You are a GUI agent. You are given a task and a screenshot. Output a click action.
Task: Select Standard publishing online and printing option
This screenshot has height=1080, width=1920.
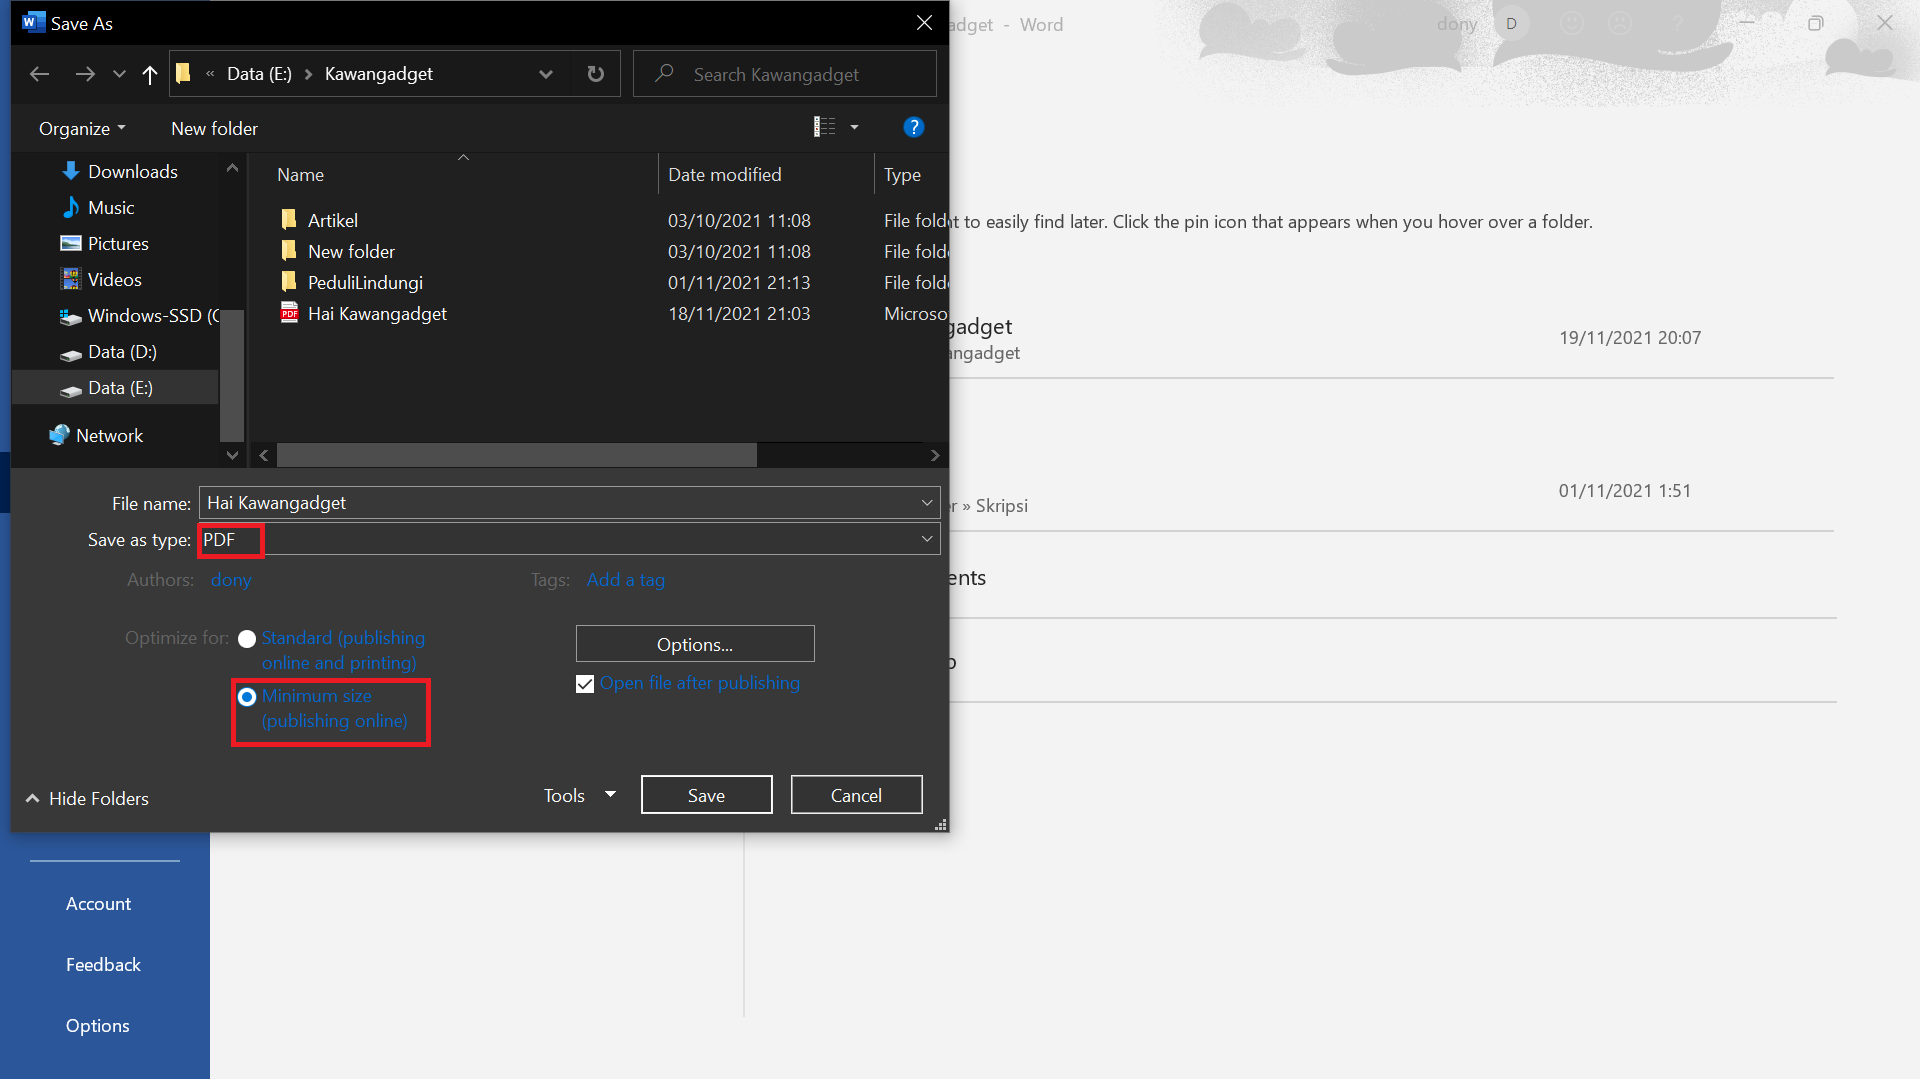click(247, 639)
